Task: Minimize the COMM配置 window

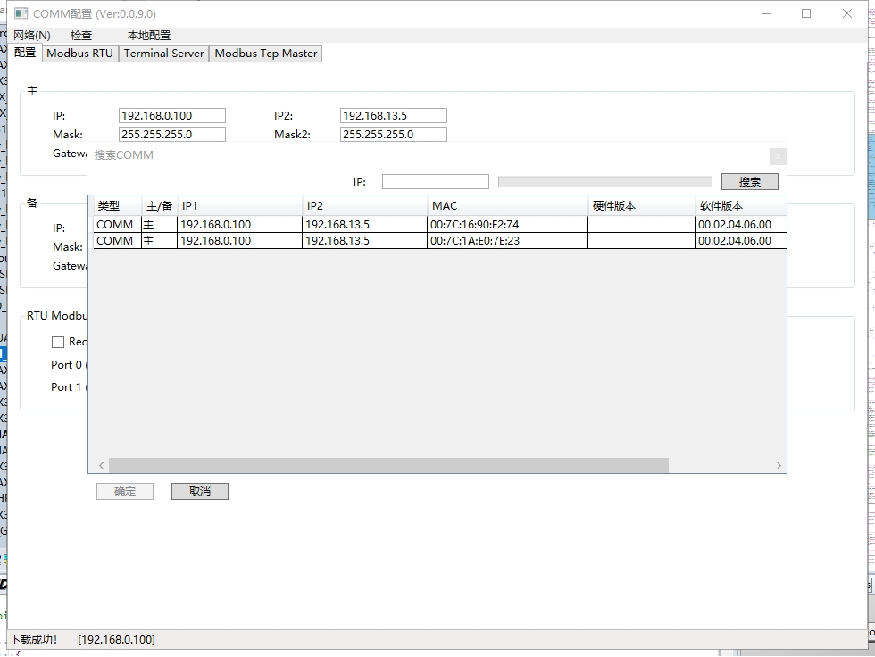Action: pyautogui.click(x=766, y=14)
